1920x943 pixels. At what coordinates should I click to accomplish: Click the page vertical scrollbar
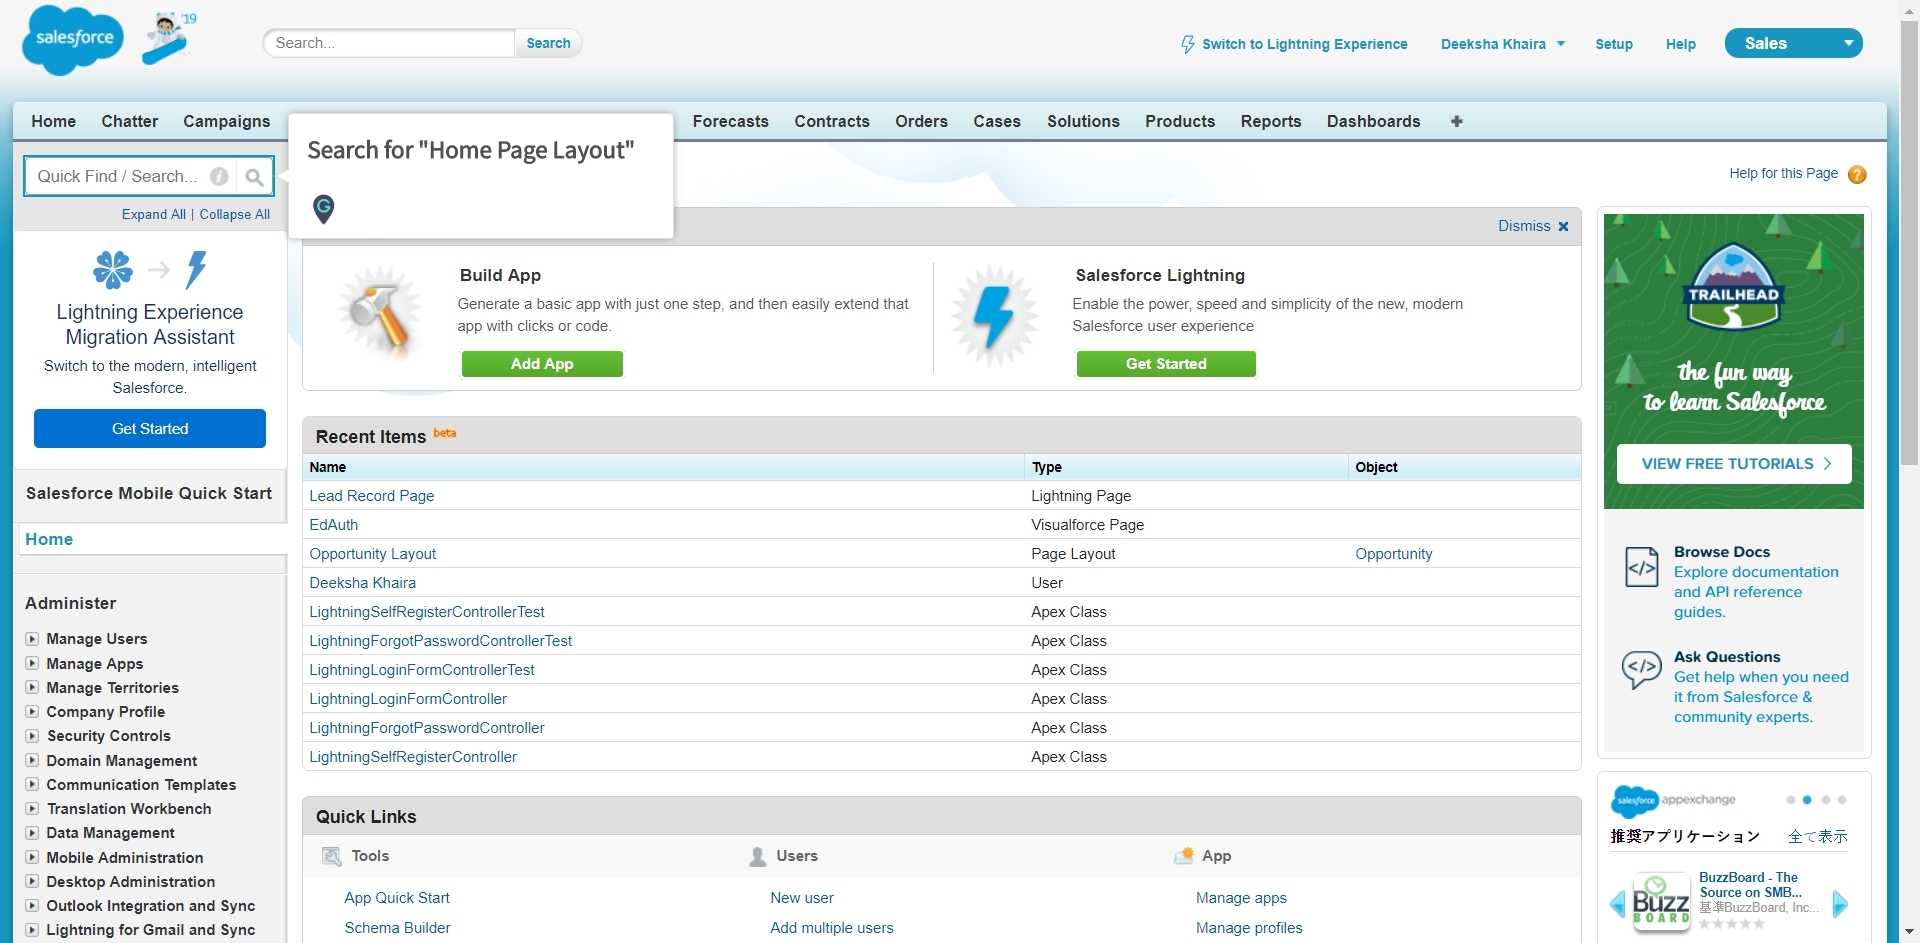click(1909, 244)
